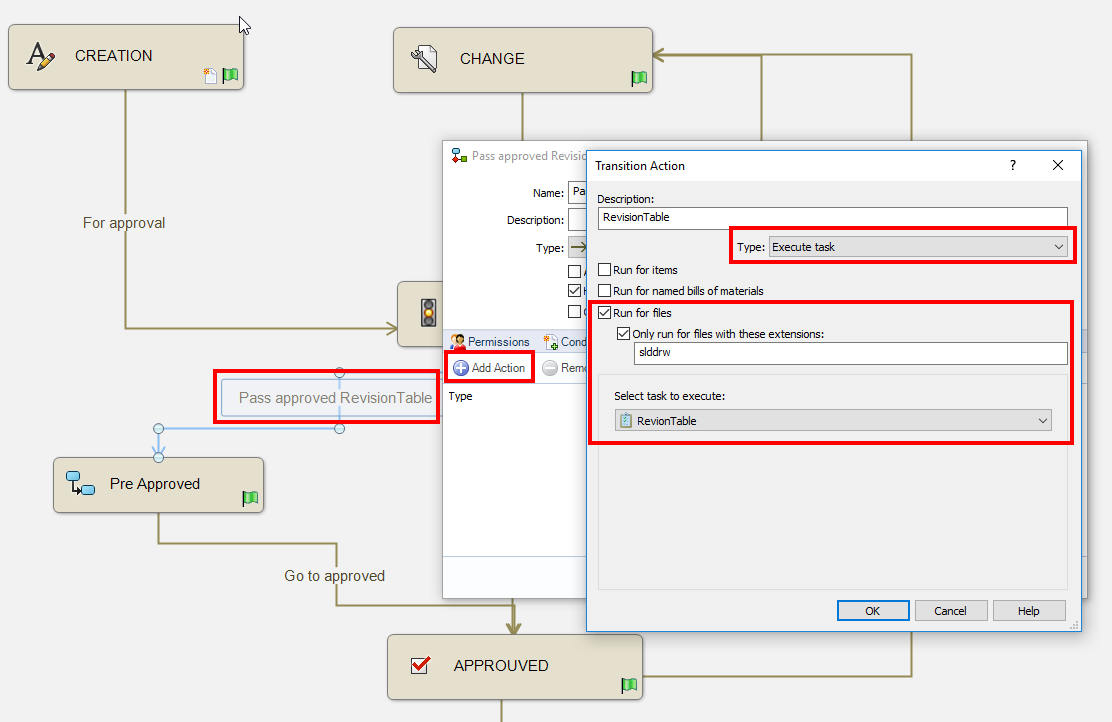Click green flag on CREATION state
Screen dimensions: 1112x722
[230, 76]
